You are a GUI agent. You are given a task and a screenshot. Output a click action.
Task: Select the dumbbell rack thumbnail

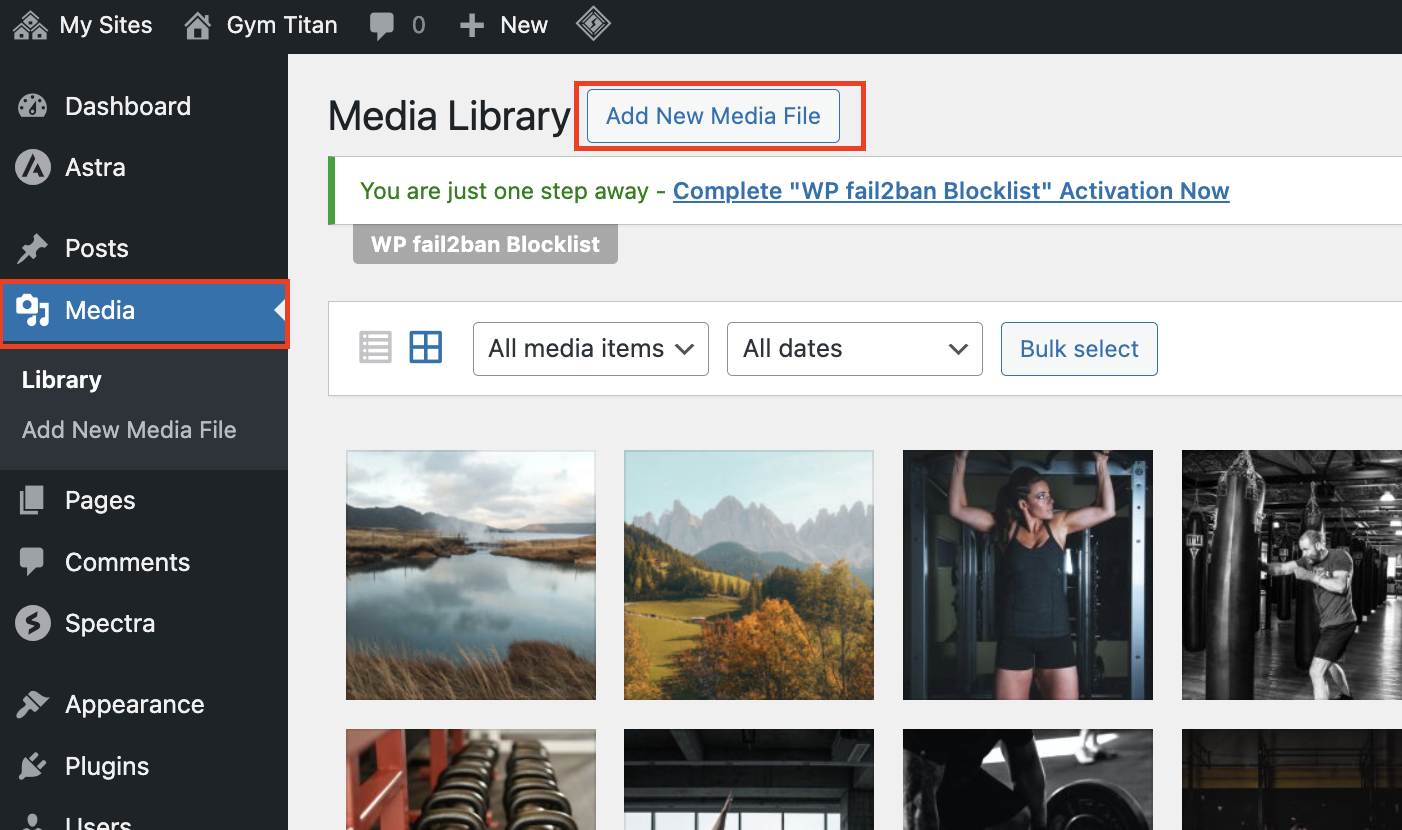(x=471, y=779)
